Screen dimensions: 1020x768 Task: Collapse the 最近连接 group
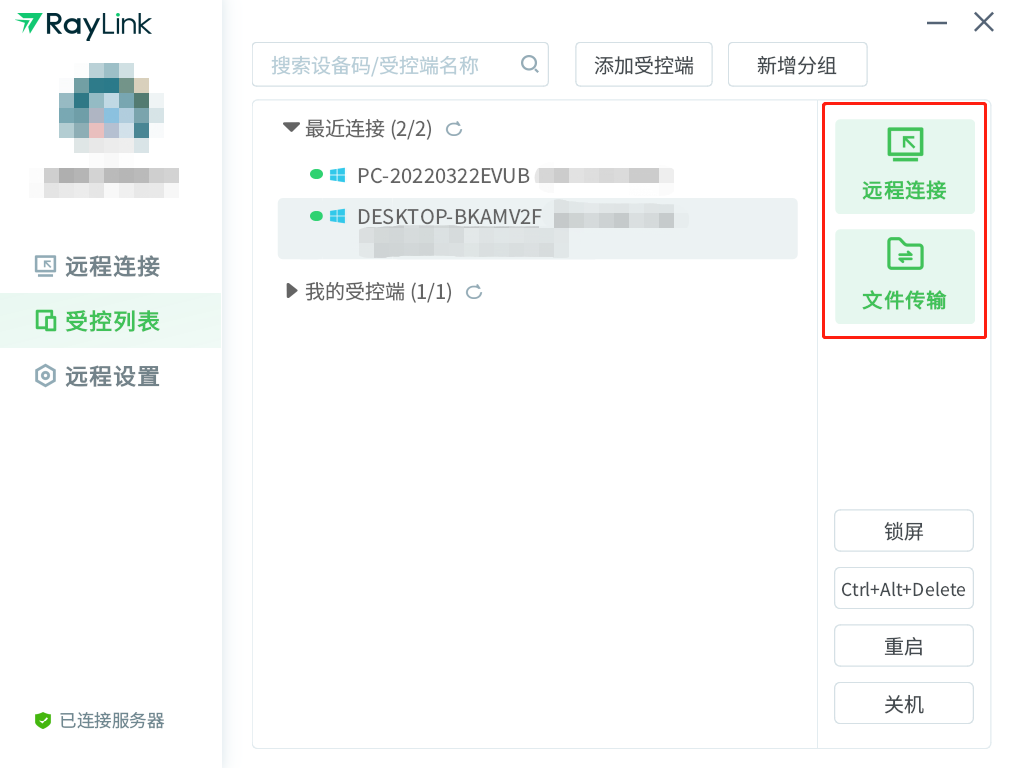[x=291, y=128]
